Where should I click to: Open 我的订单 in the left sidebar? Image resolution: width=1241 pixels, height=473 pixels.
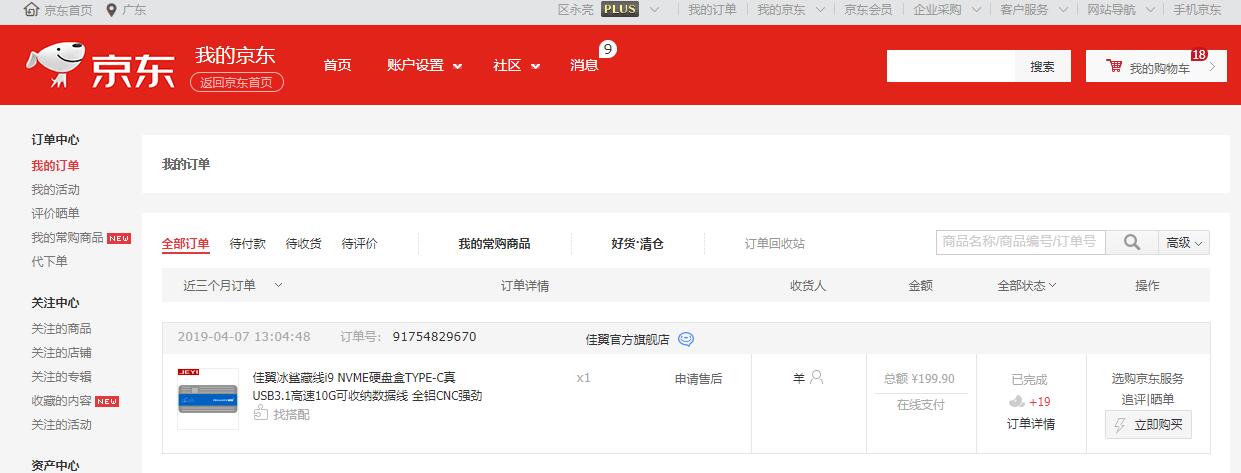point(55,165)
